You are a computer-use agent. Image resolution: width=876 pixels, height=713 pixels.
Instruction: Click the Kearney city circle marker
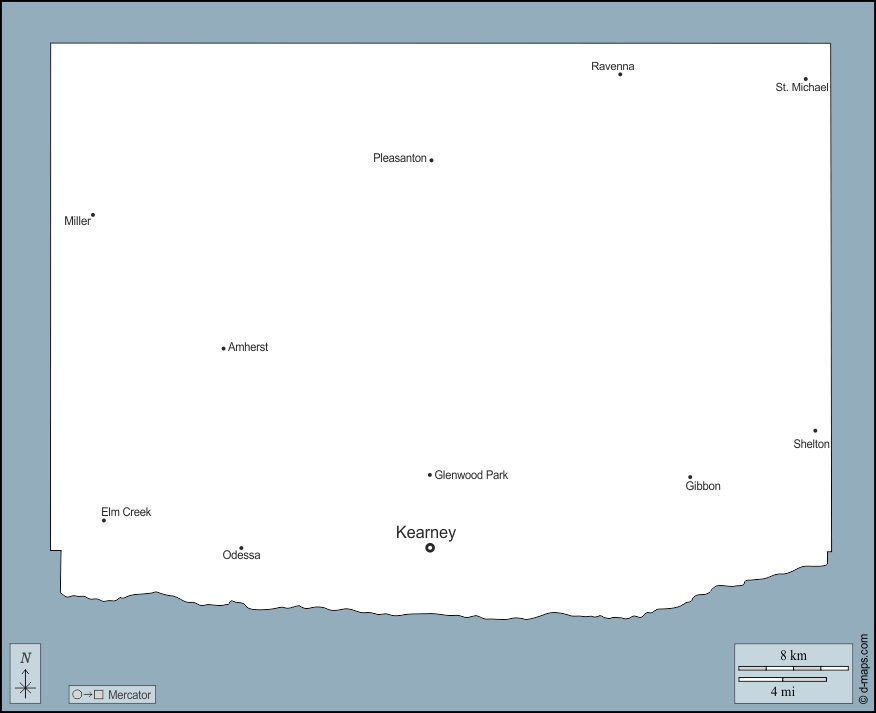tap(430, 548)
